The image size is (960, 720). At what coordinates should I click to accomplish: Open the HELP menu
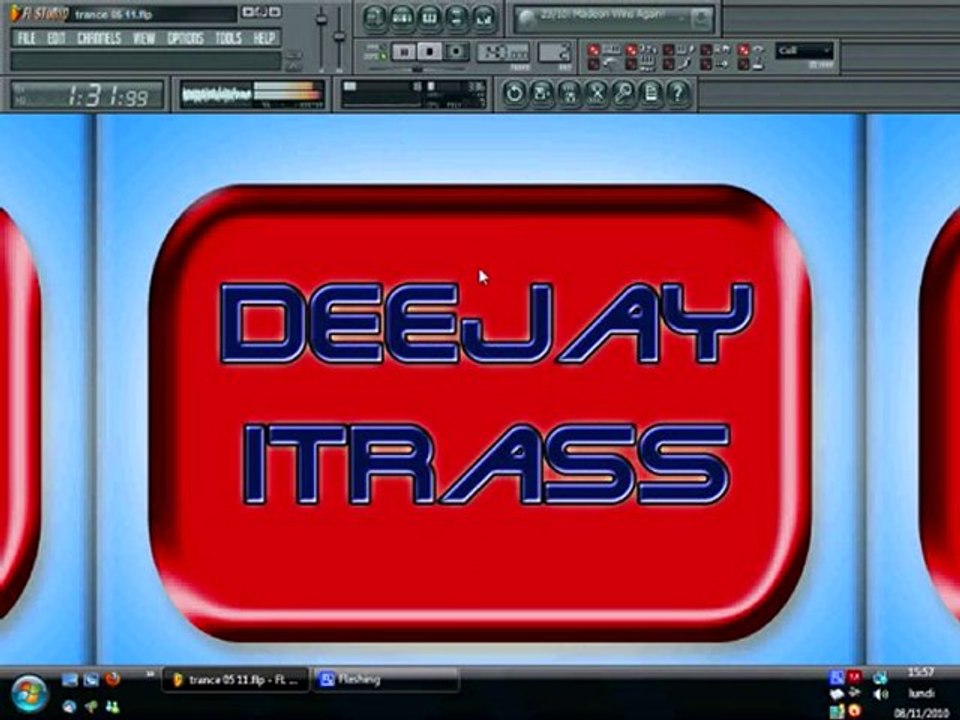(263, 39)
